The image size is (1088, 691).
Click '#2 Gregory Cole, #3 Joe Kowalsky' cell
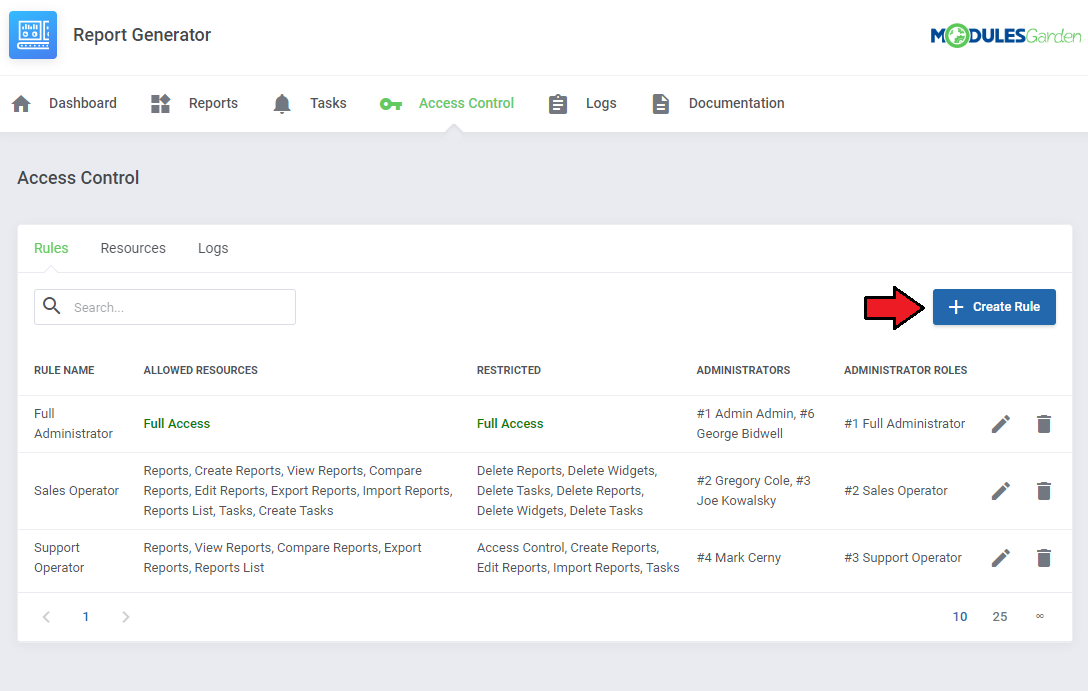754,491
